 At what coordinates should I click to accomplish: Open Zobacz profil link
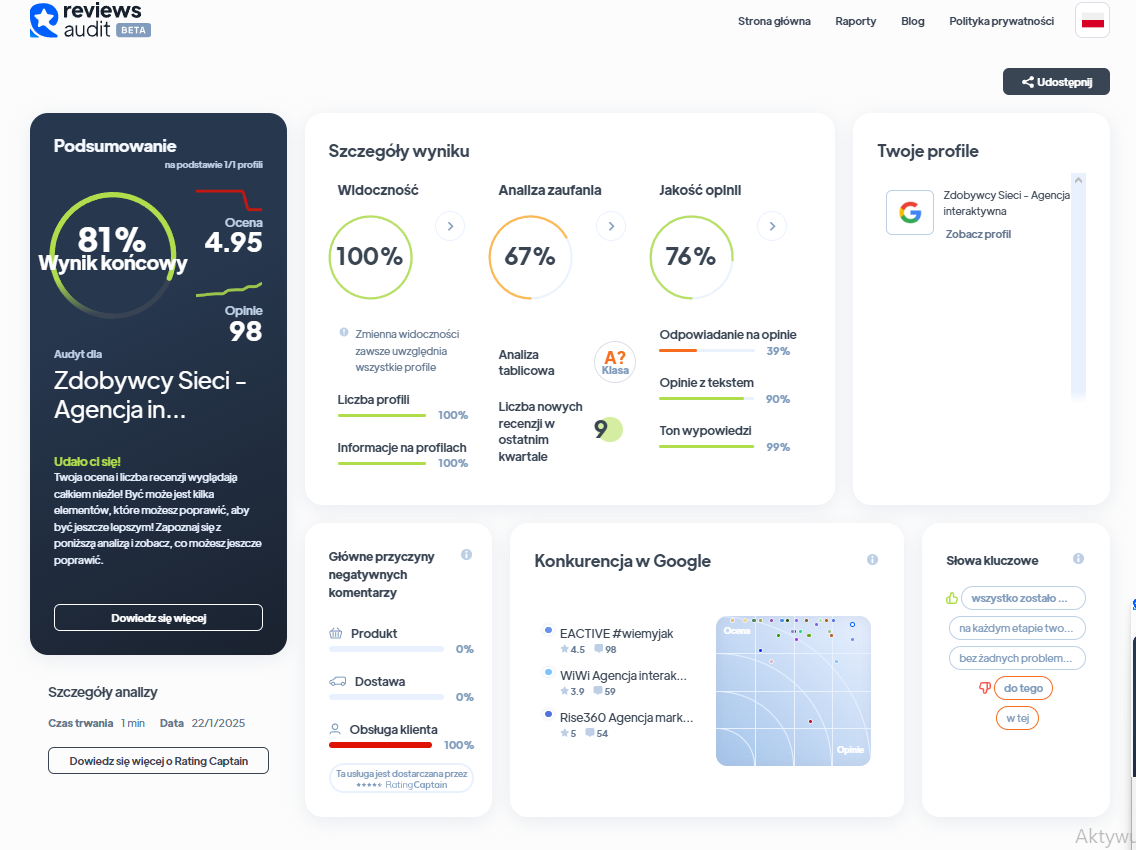pos(978,234)
